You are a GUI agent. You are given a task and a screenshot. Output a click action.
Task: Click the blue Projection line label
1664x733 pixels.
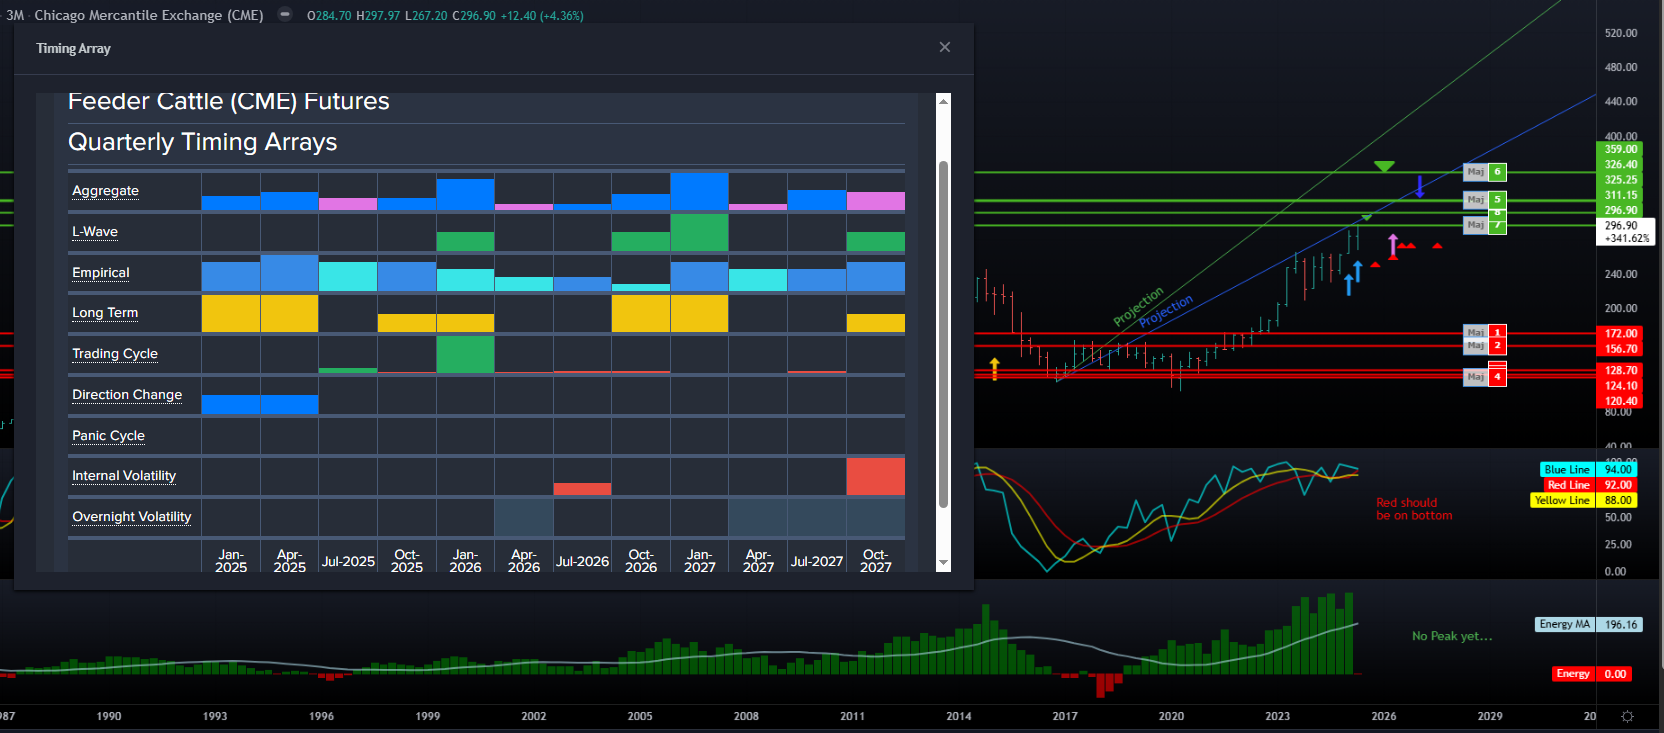[1166, 311]
